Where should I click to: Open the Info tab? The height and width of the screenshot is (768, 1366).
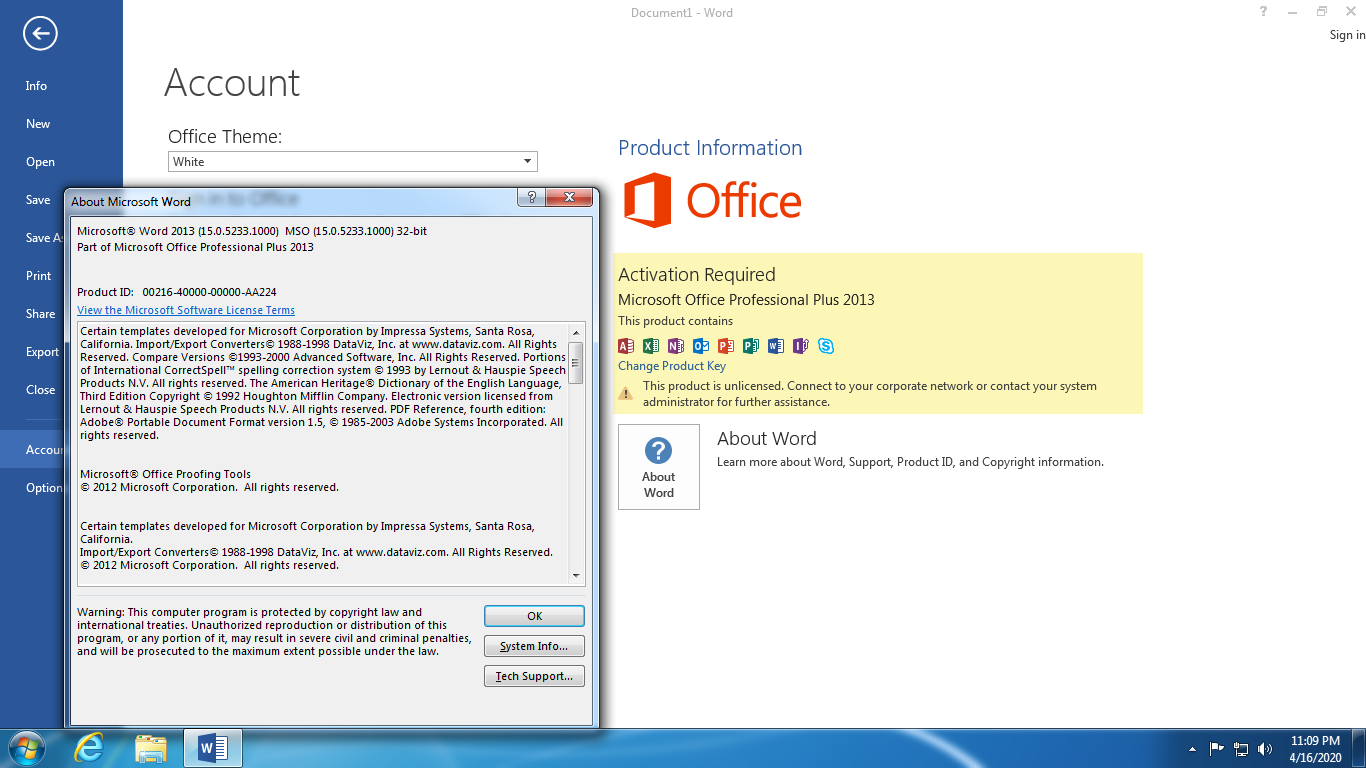(36, 86)
